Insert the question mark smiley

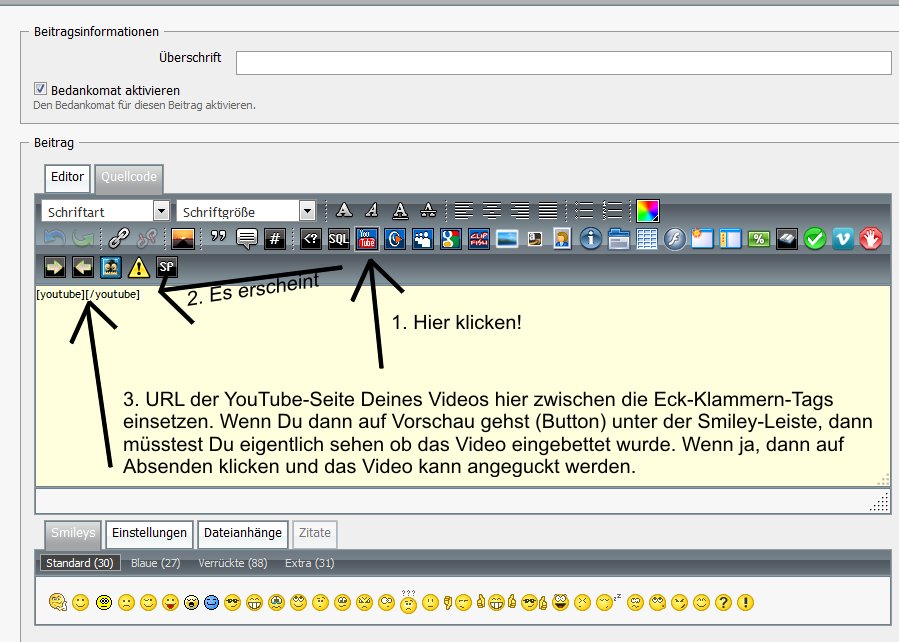pos(724,602)
